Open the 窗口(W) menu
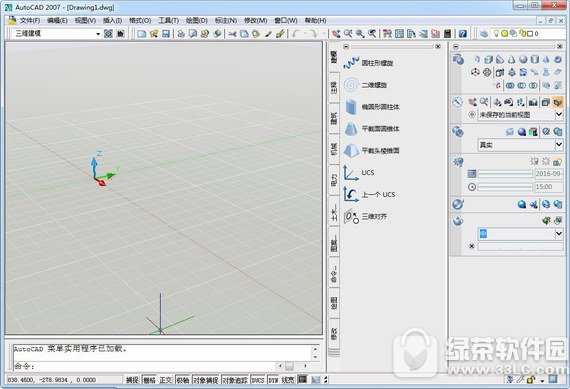The width and height of the screenshot is (570, 389). point(286,21)
